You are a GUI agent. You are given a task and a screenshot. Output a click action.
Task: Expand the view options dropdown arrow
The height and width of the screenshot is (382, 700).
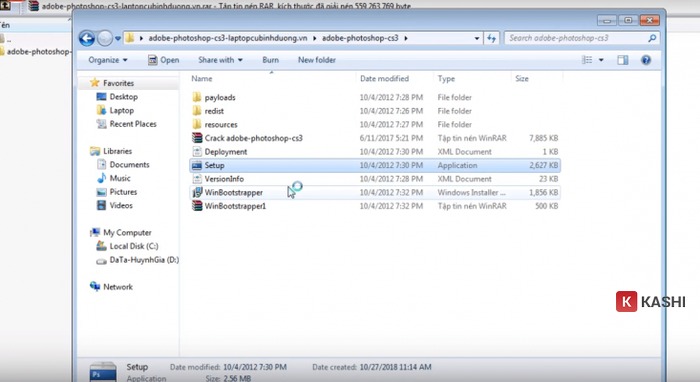pyautogui.click(x=601, y=60)
